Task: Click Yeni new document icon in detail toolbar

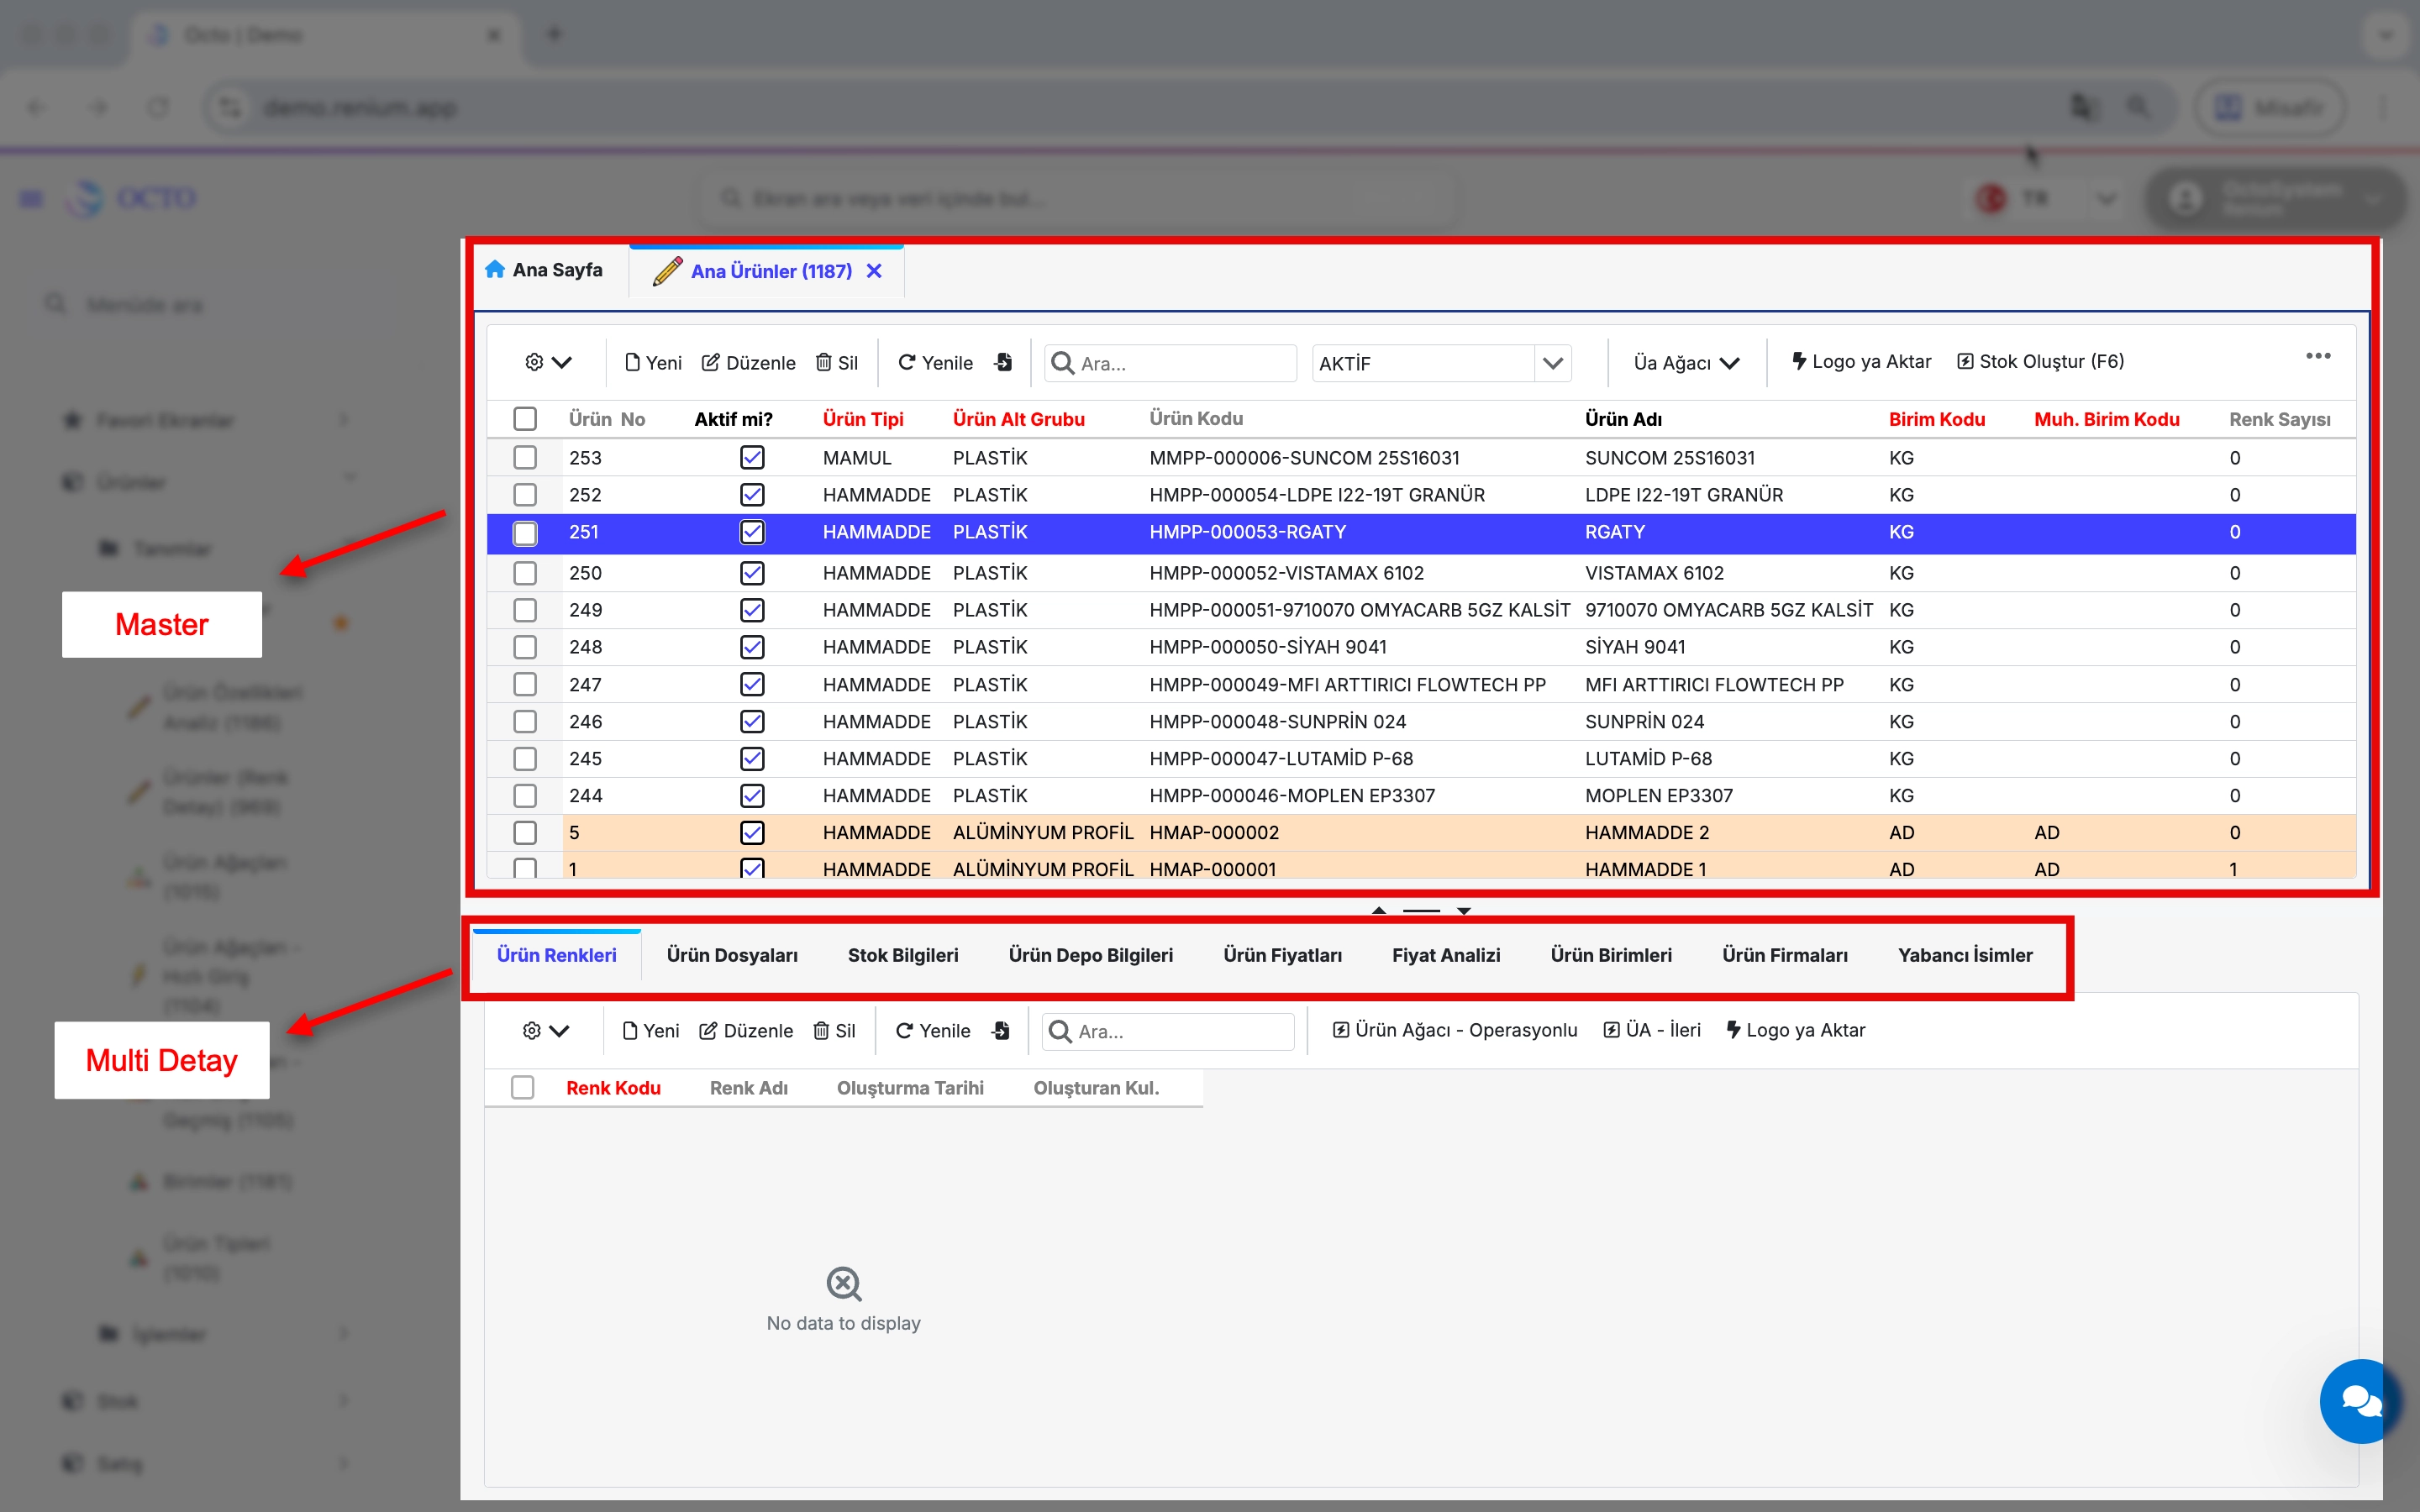Action: coord(630,1030)
